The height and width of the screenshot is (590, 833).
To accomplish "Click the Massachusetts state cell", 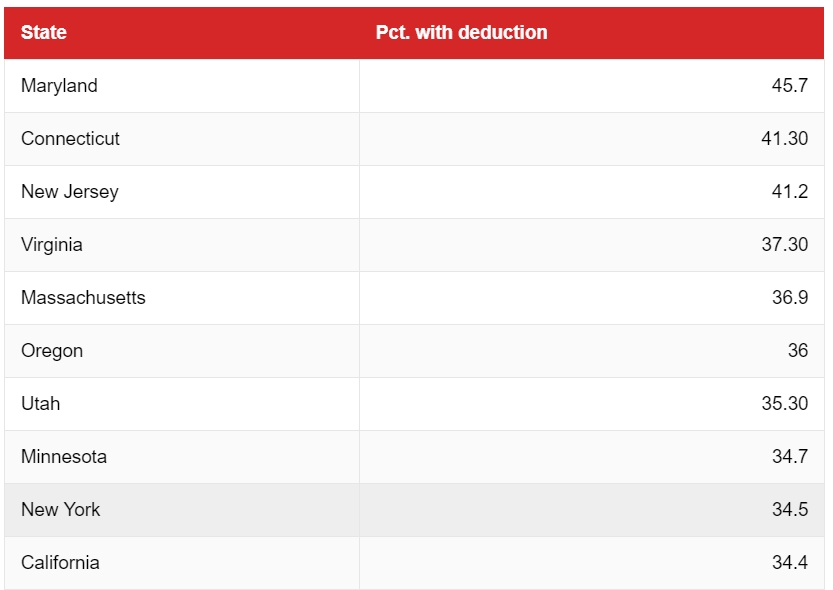I will pyautogui.click(x=83, y=298).
